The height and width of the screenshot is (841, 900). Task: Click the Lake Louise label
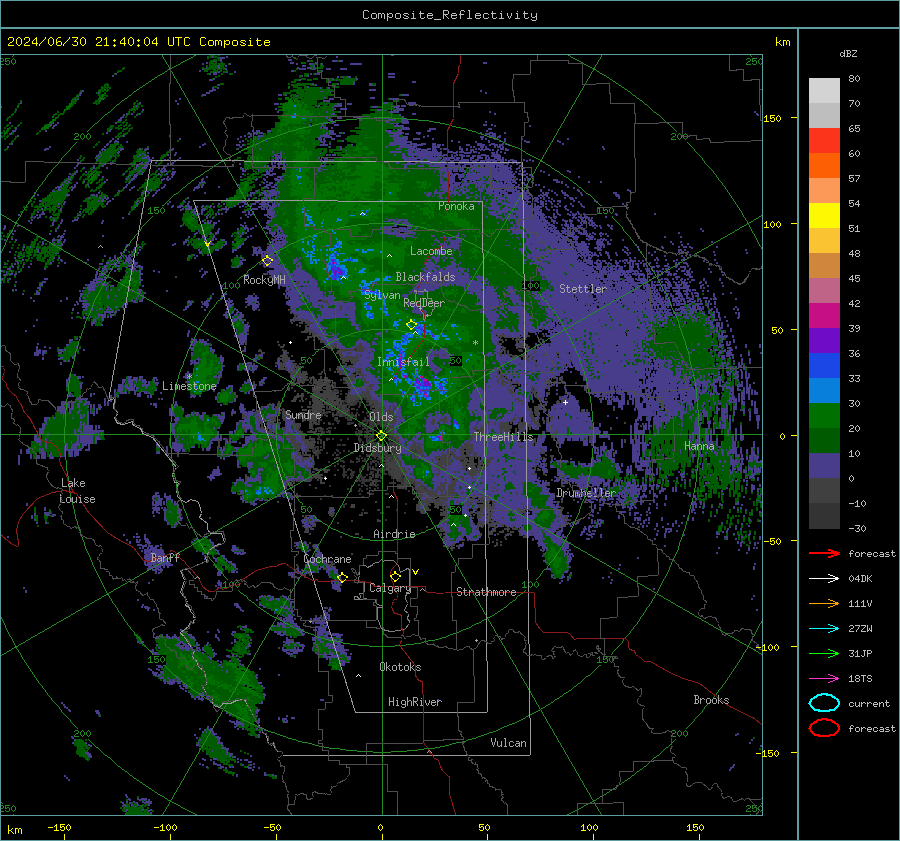coord(77,491)
